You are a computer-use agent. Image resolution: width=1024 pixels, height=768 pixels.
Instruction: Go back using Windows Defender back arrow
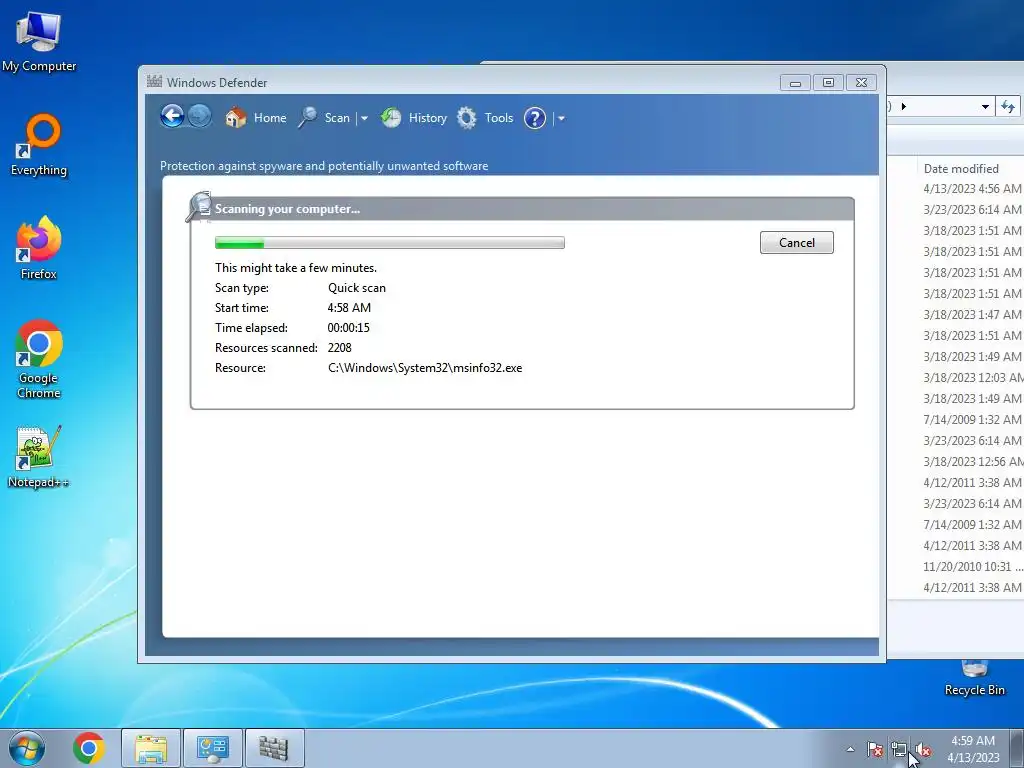click(172, 117)
